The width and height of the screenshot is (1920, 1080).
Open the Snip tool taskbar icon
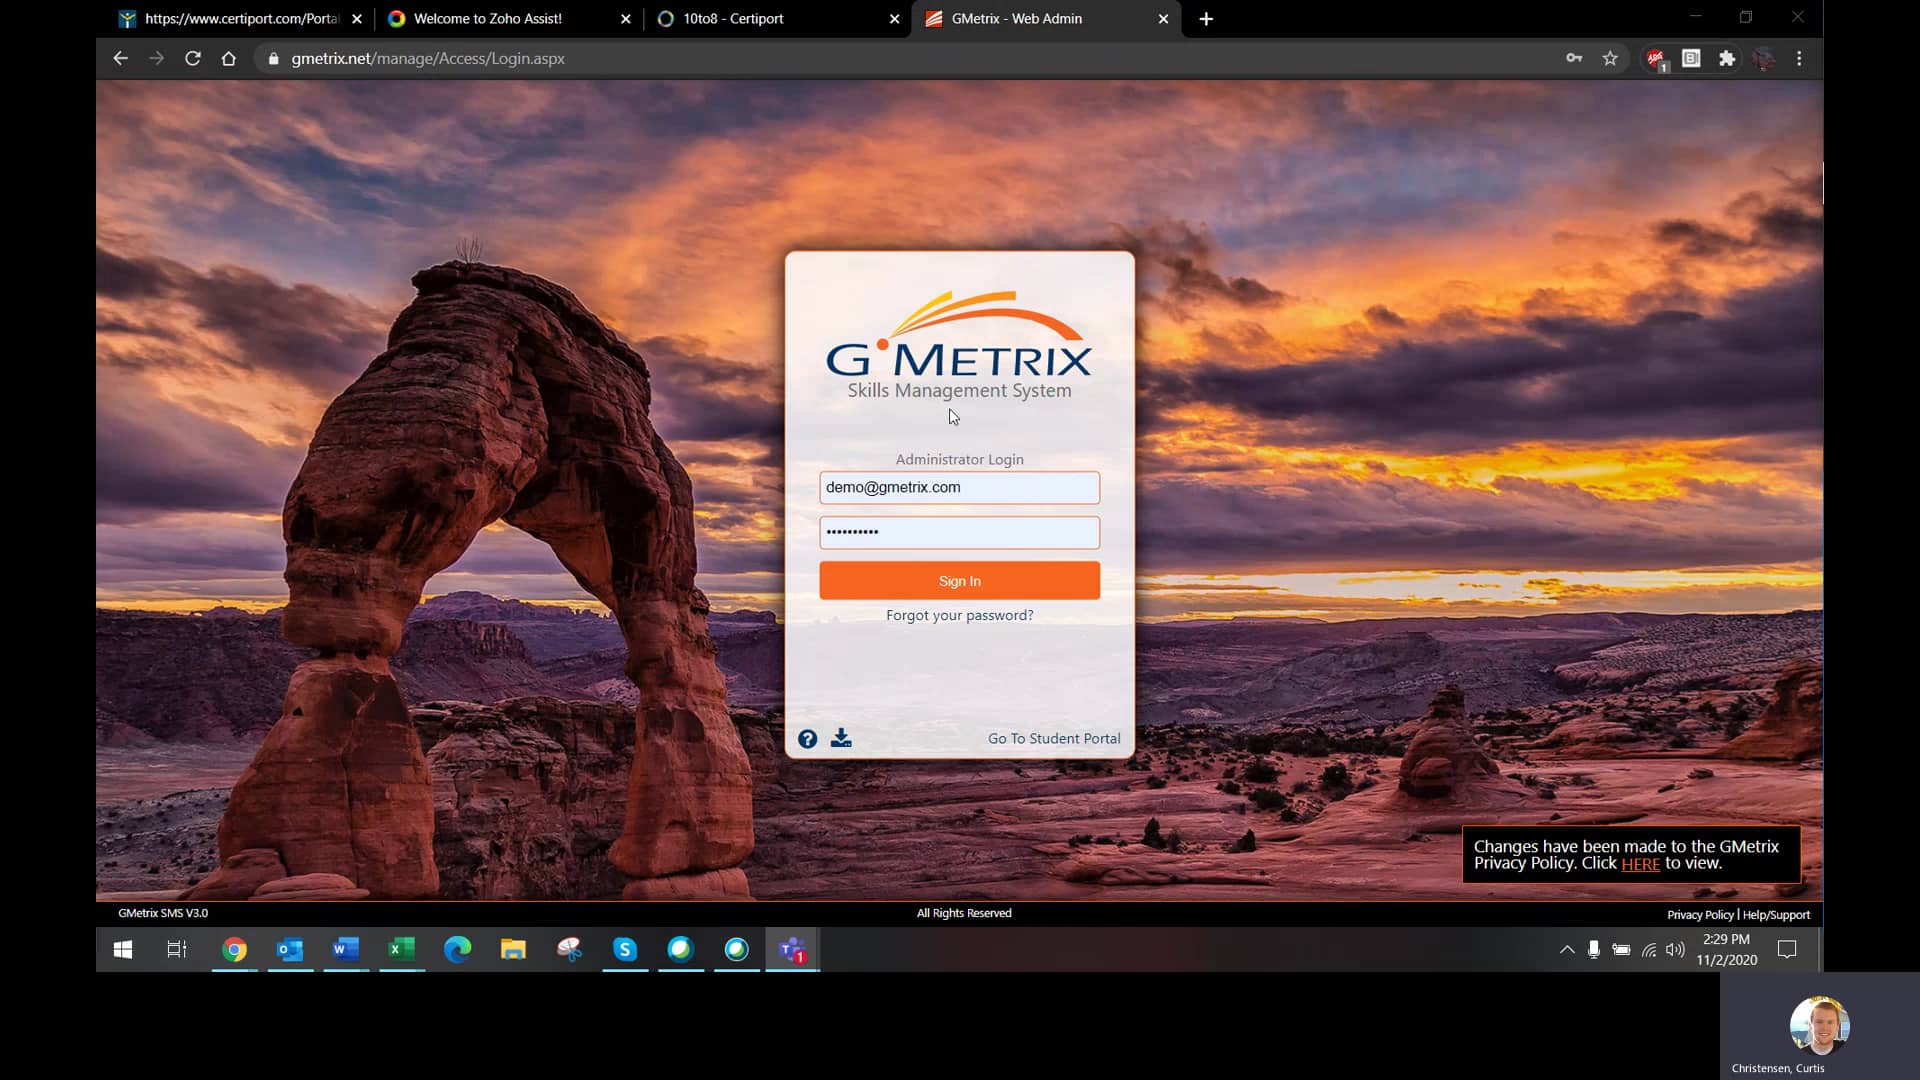coord(569,950)
